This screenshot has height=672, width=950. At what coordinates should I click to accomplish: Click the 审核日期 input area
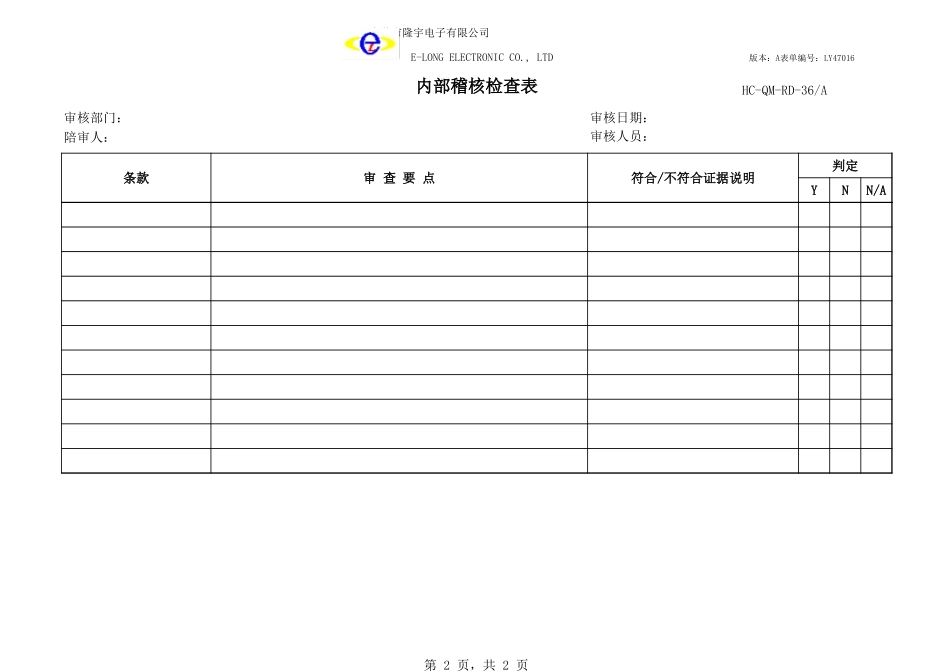[x=690, y=117]
